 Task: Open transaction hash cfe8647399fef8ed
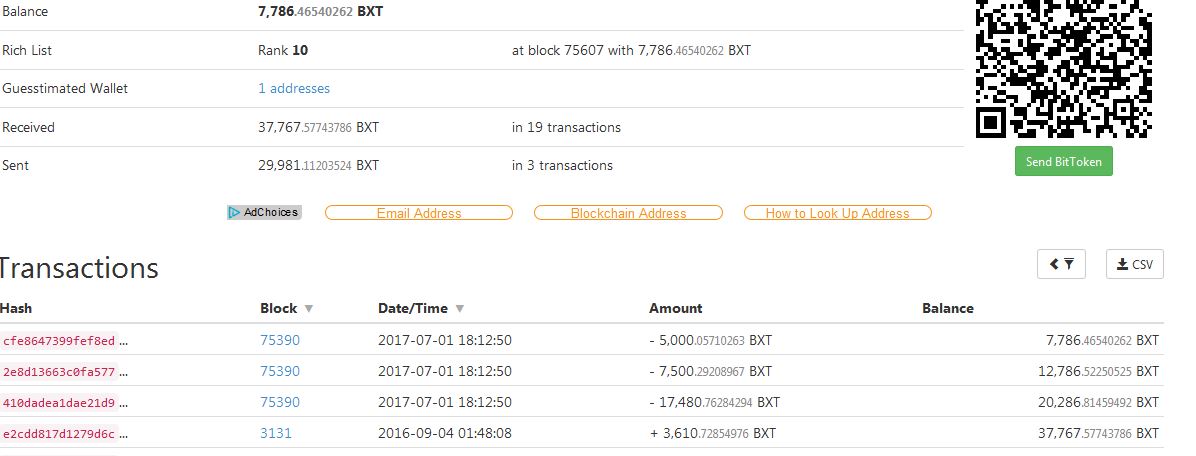(59, 341)
